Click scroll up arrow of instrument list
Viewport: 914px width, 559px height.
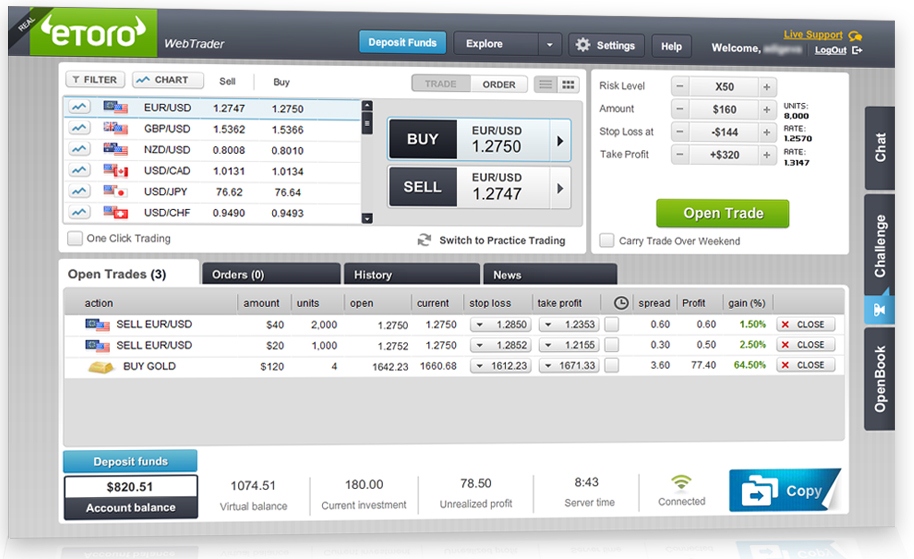point(367,106)
